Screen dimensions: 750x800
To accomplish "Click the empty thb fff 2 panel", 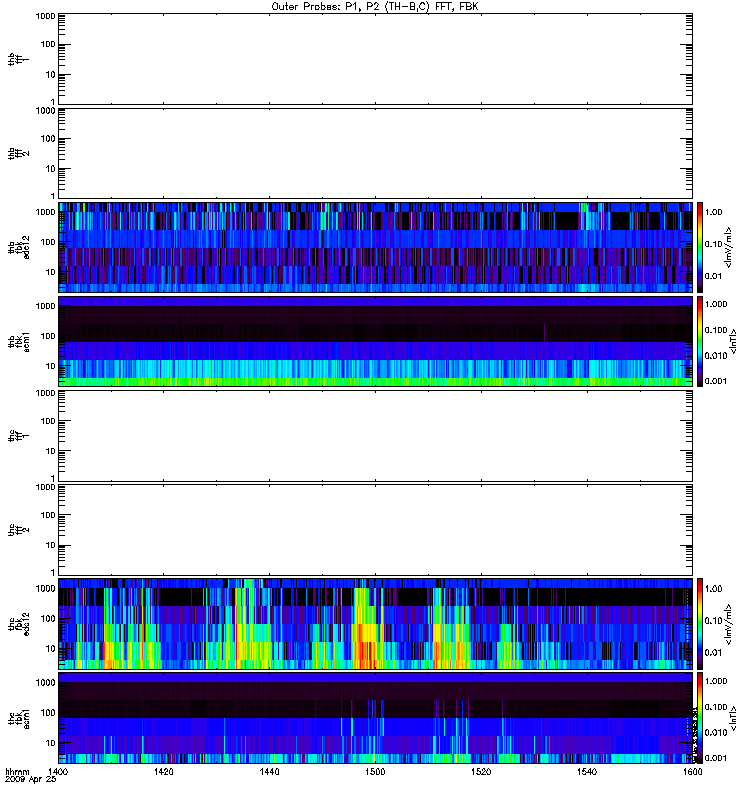I will (375, 154).
